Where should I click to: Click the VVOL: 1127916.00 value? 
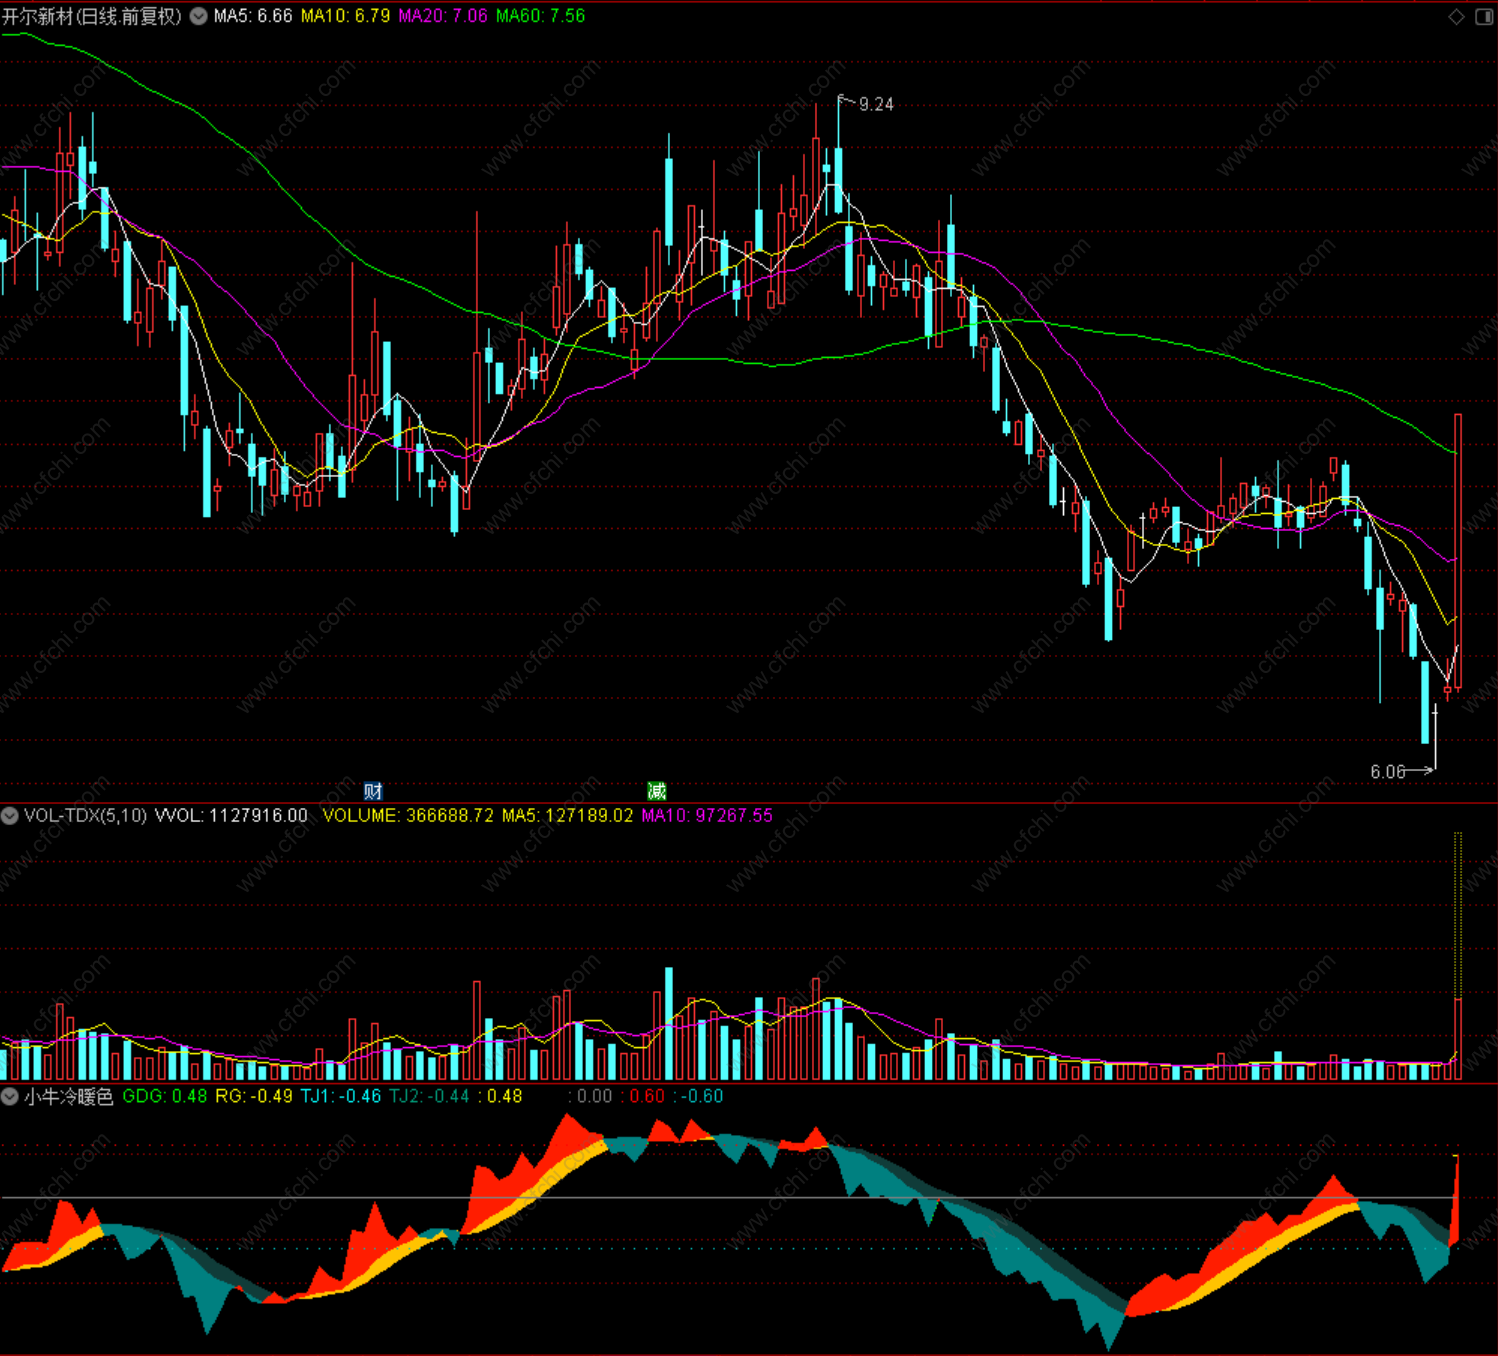click(x=231, y=815)
